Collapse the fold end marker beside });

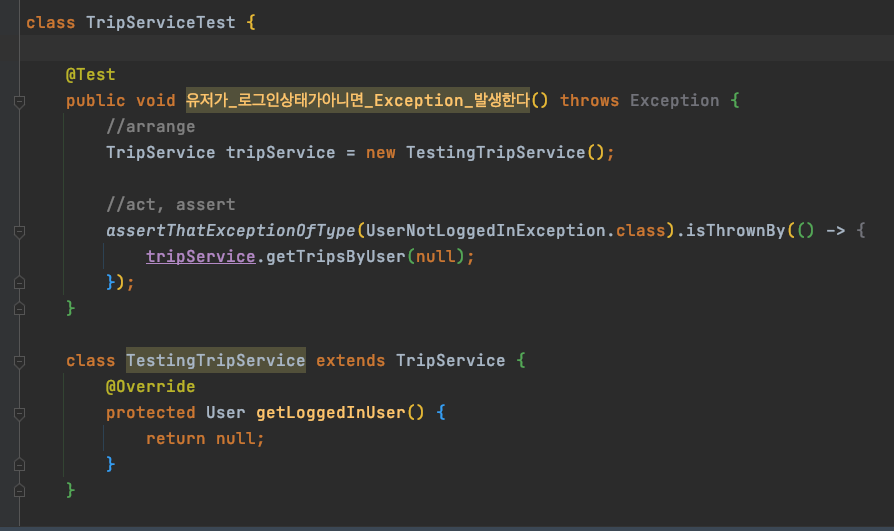click(19, 283)
